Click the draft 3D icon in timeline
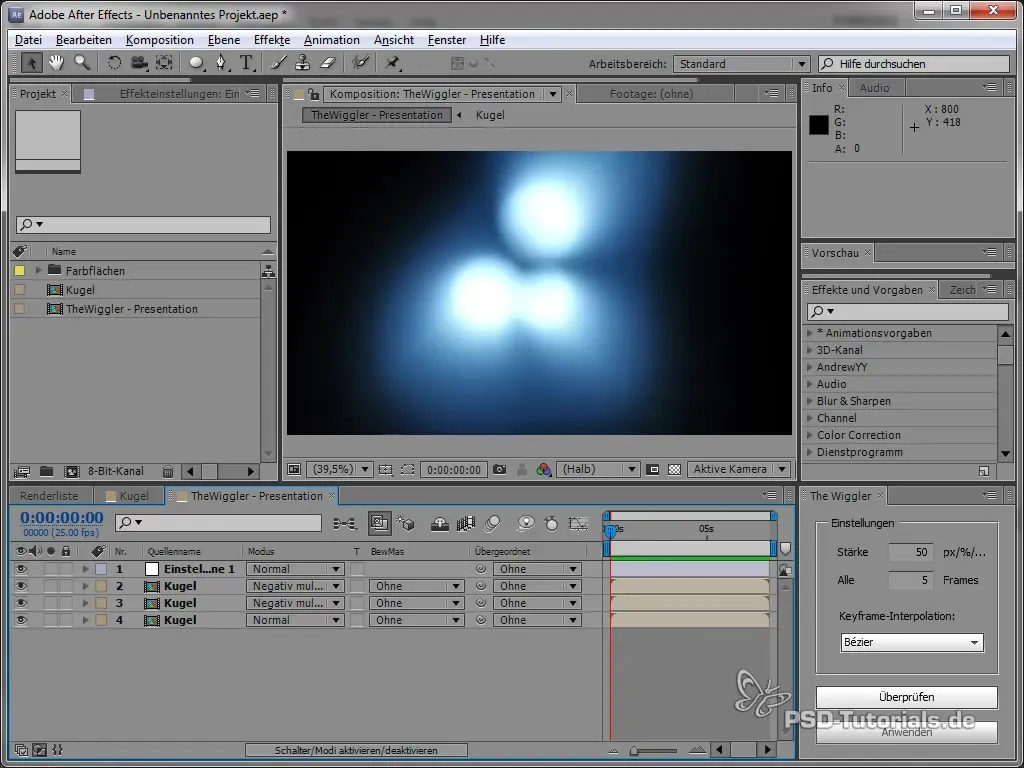1024x768 pixels. (405, 523)
